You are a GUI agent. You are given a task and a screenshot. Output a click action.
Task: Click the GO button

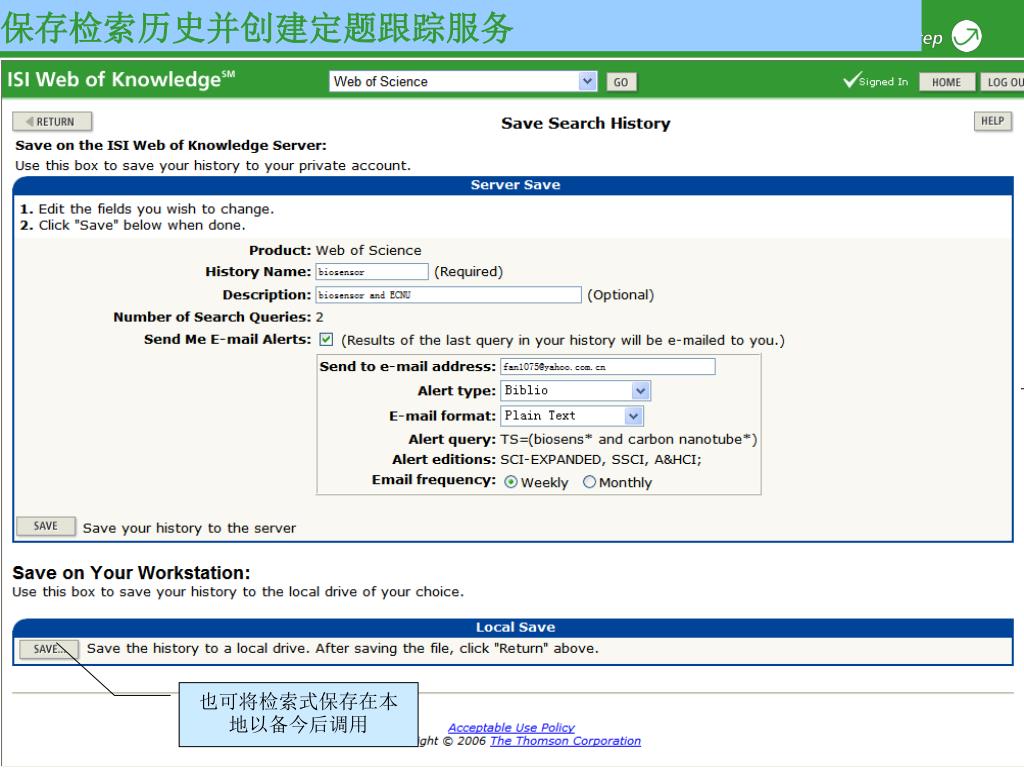pos(621,82)
